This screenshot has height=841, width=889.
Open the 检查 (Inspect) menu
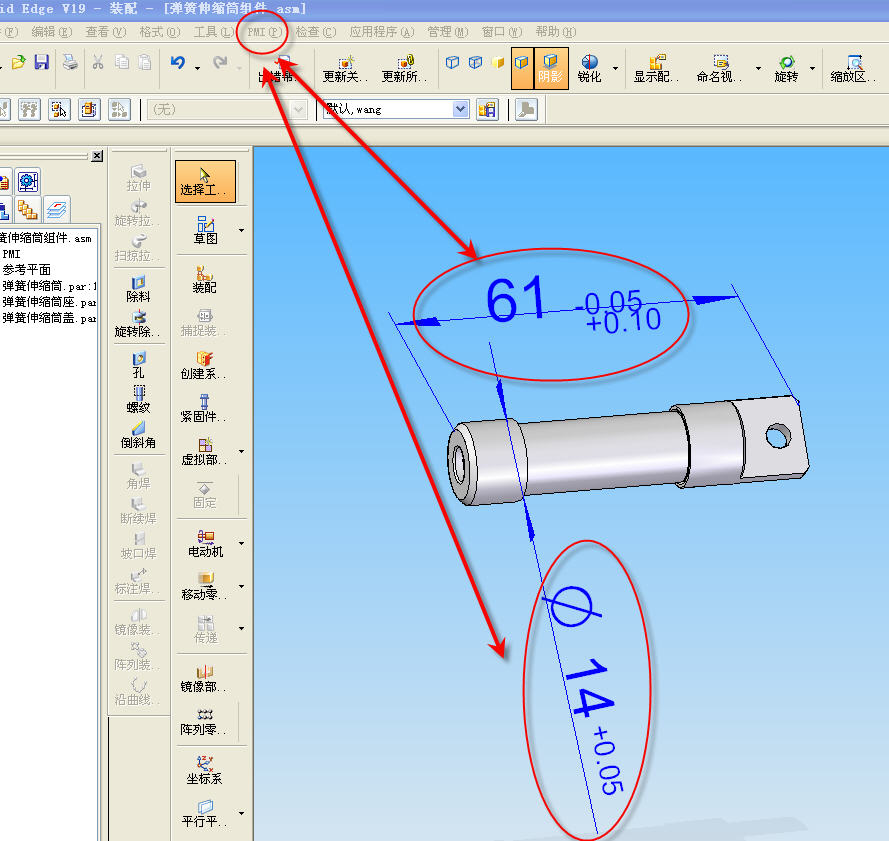click(316, 32)
